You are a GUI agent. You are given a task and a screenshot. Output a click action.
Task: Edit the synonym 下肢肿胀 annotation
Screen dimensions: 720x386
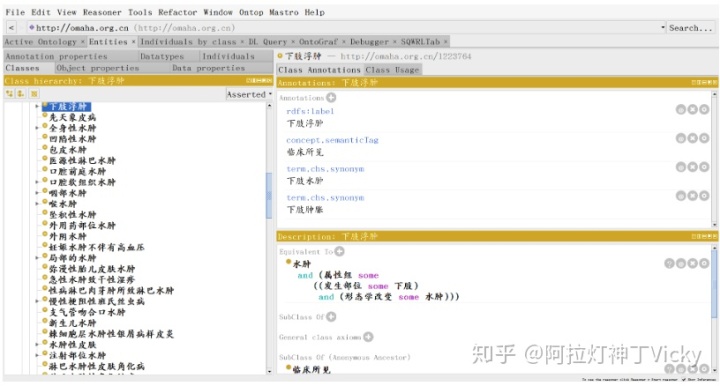tap(704, 196)
